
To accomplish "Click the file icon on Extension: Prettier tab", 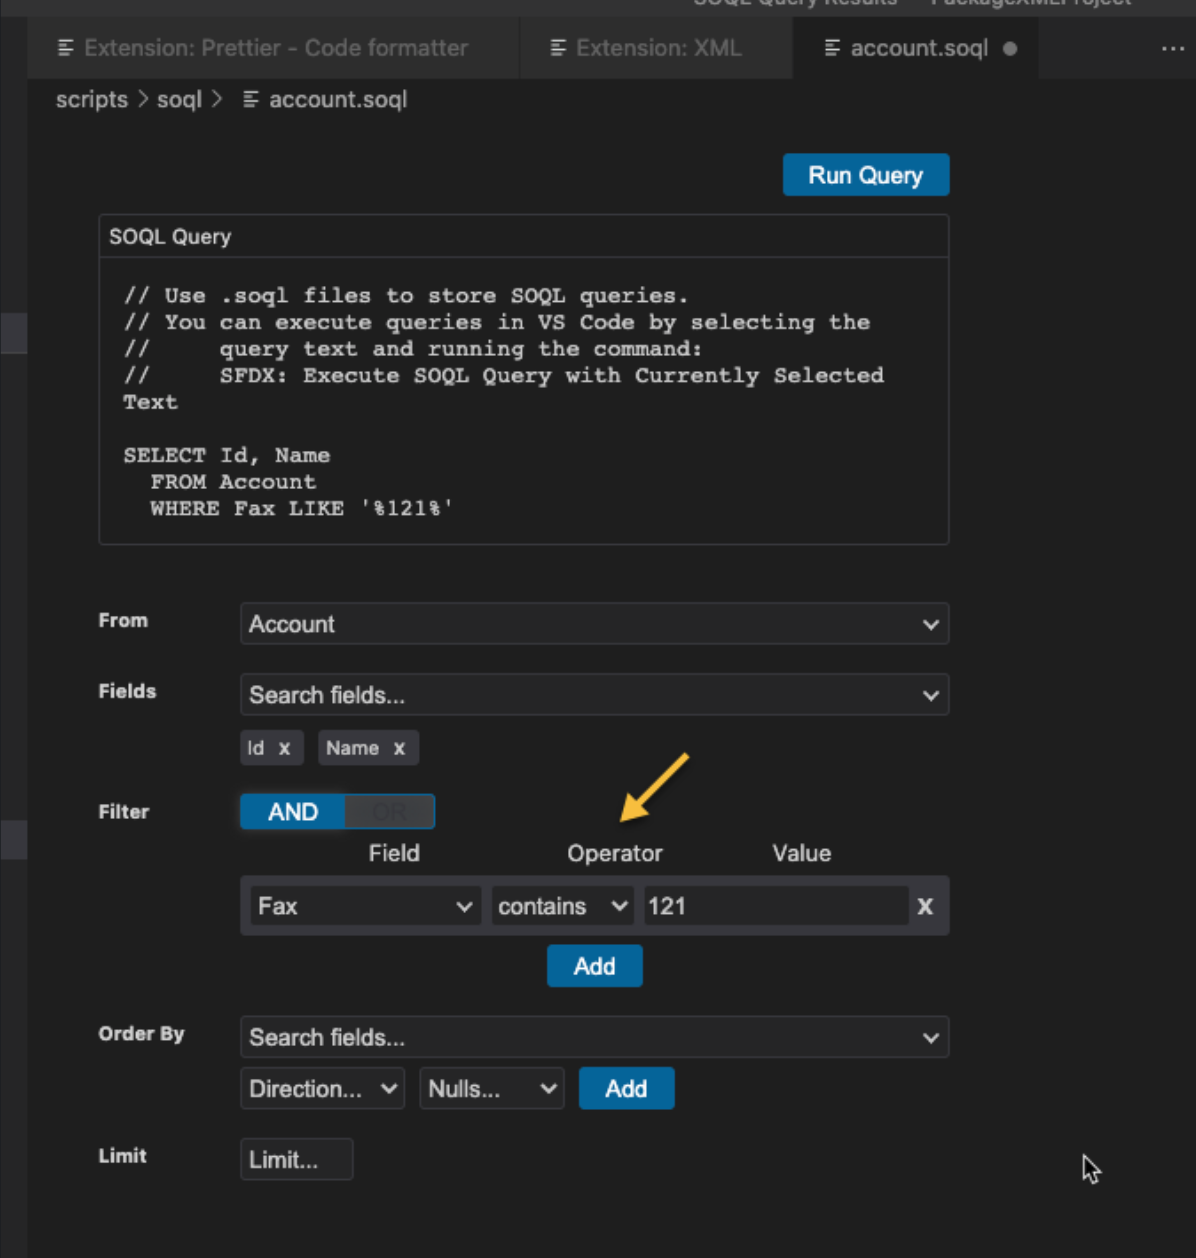I will [66, 47].
